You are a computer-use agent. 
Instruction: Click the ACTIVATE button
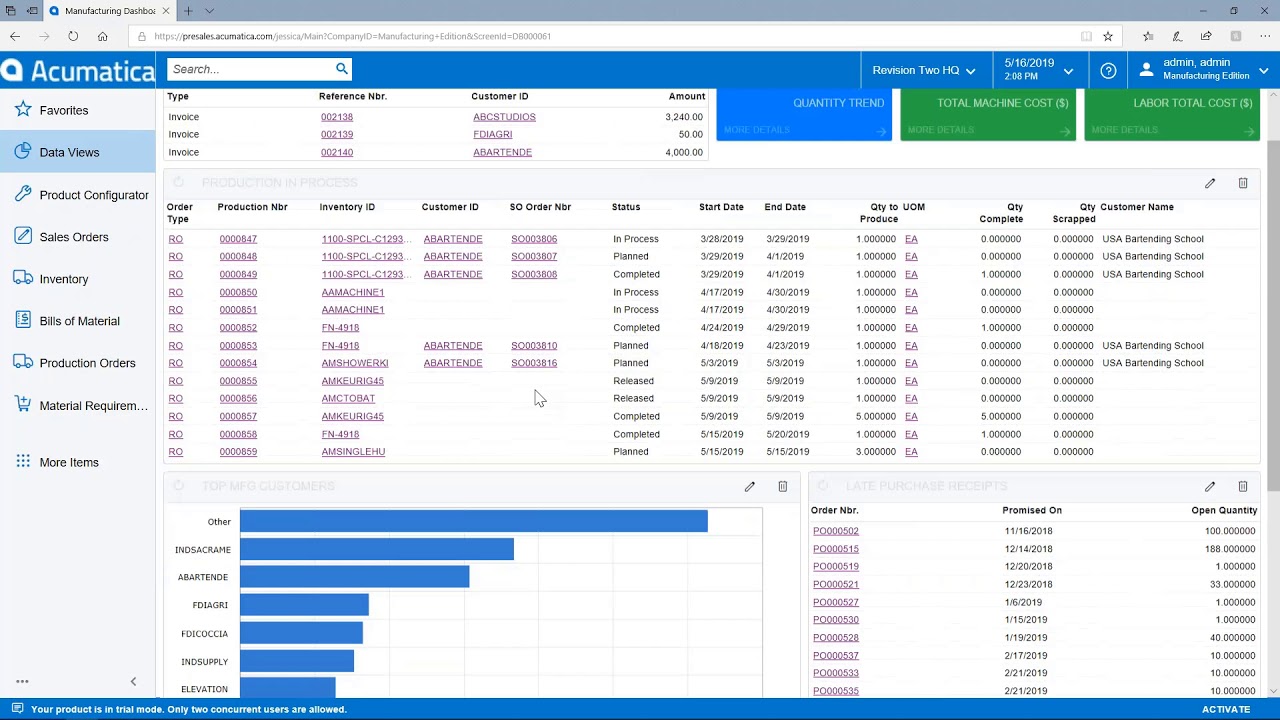(1226, 709)
